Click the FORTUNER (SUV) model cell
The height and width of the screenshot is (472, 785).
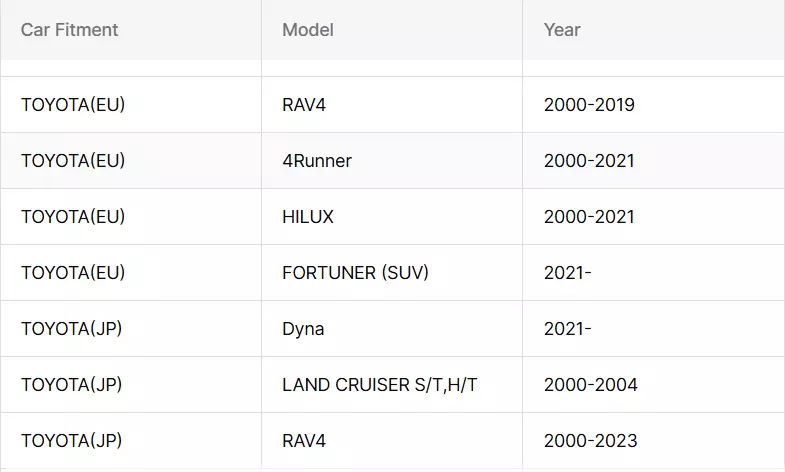click(355, 273)
